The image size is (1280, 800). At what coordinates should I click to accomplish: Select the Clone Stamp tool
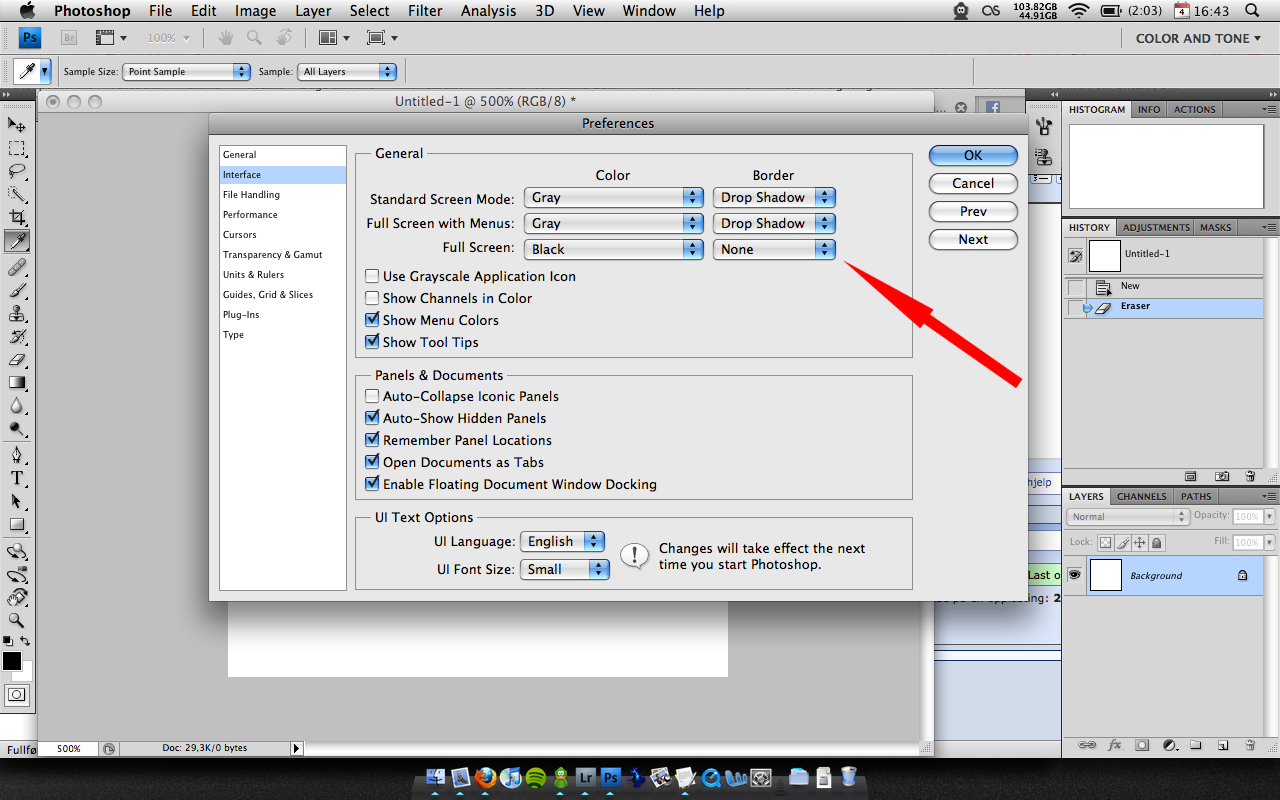(x=17, y=314)
